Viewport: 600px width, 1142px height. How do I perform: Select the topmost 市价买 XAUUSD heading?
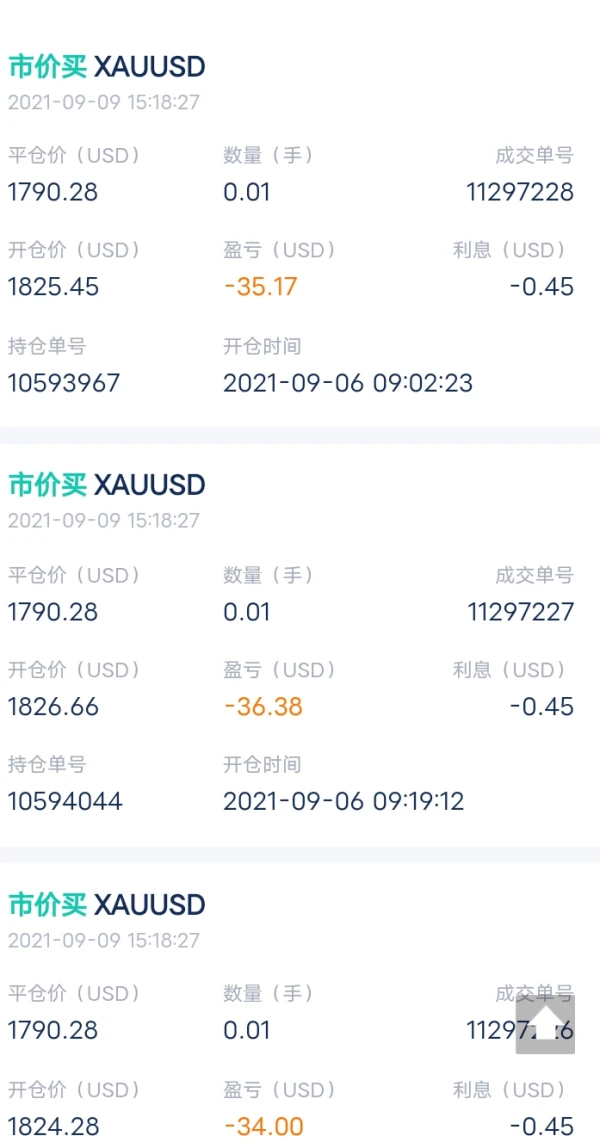click(107, 67)
